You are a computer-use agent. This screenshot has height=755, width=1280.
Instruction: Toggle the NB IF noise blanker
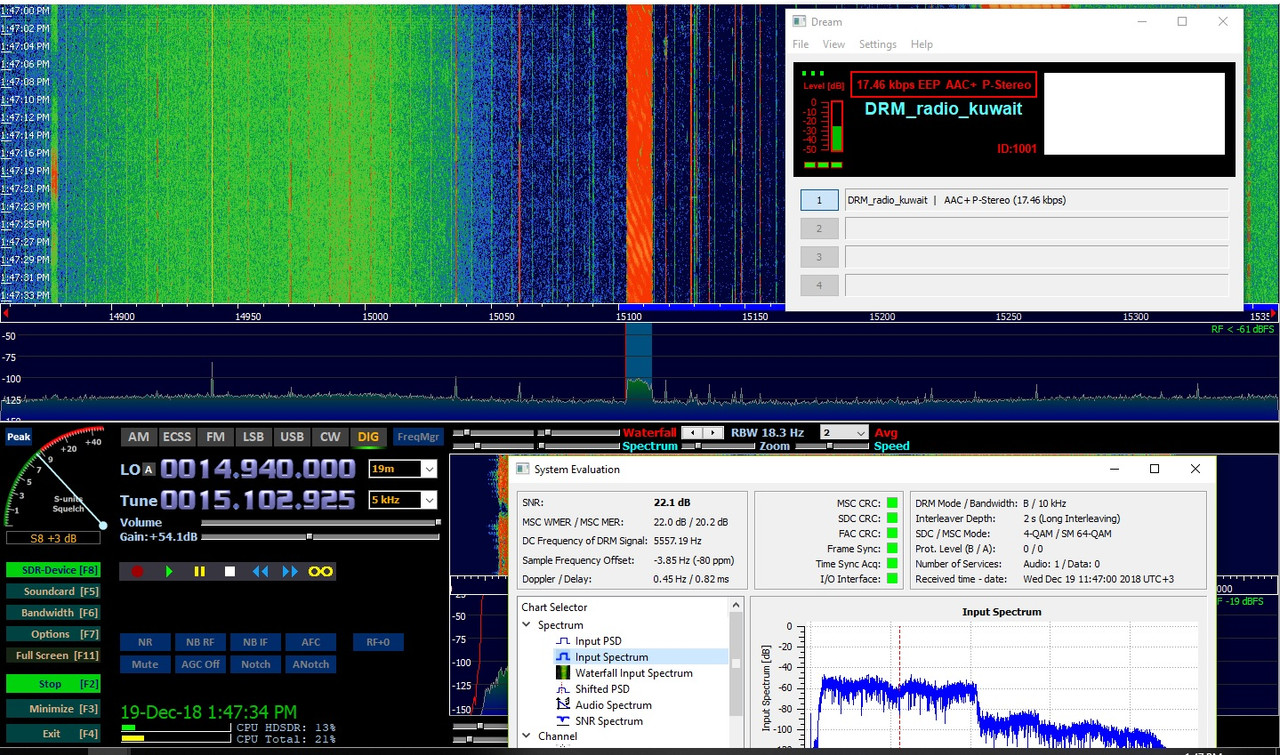click(255, 642)
